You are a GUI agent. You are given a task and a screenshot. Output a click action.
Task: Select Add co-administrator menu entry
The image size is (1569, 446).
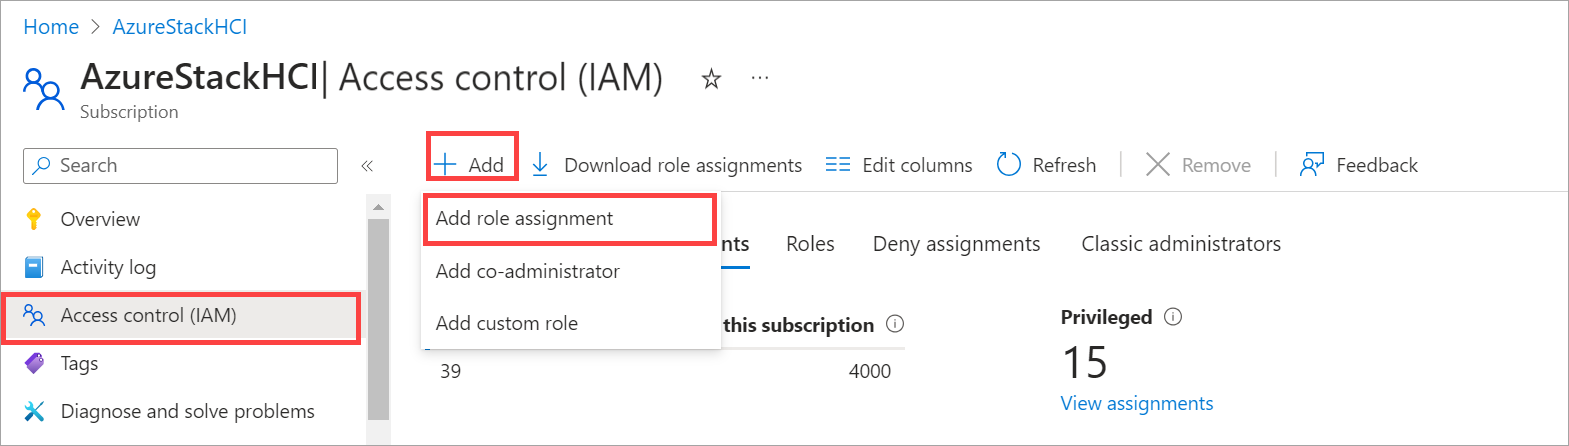pyautogui.click(x=571, y=271)
